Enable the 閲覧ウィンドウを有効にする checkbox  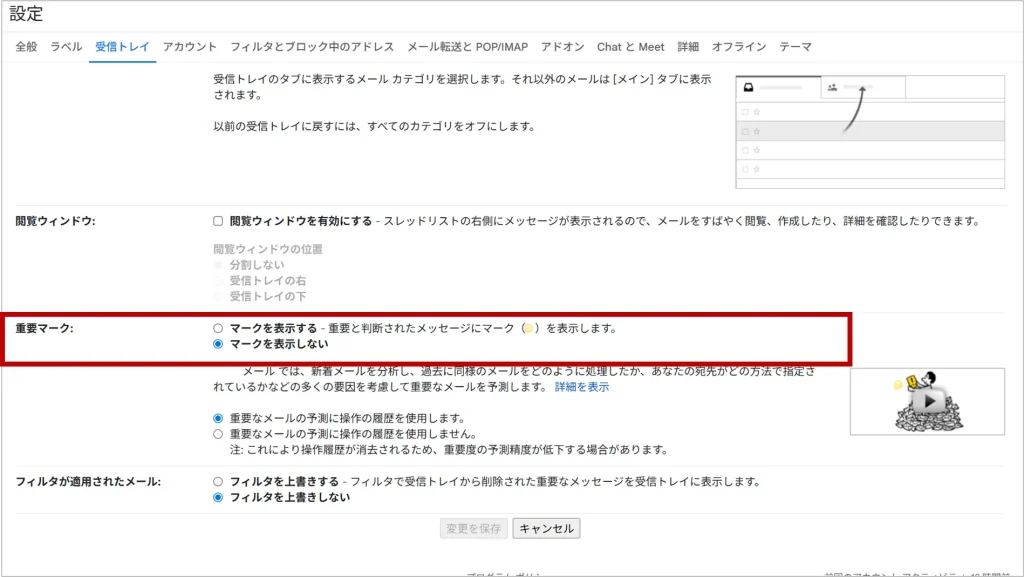pos(218,221)
